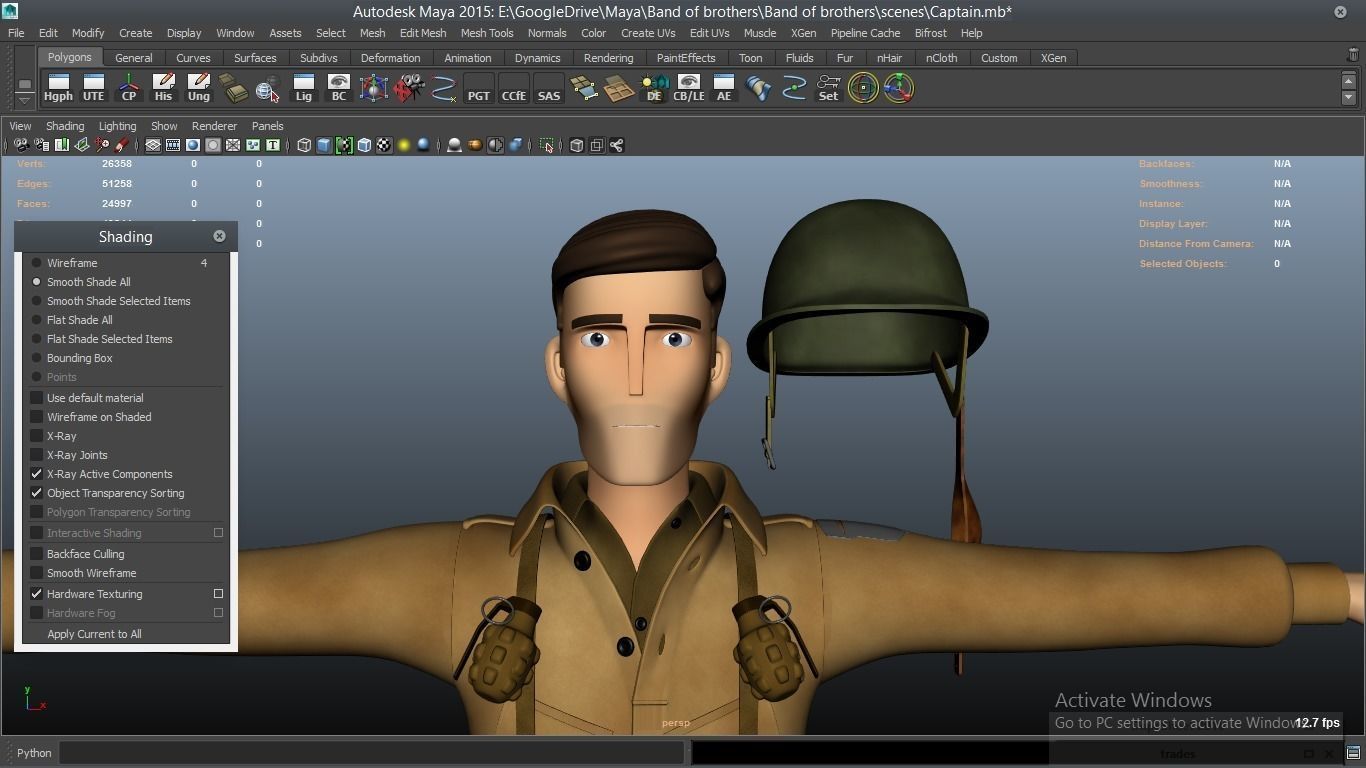The width and height of the screenshot is (1366, 768).
Task: Open the Bifrost menu
Action: tap(930, 33)
